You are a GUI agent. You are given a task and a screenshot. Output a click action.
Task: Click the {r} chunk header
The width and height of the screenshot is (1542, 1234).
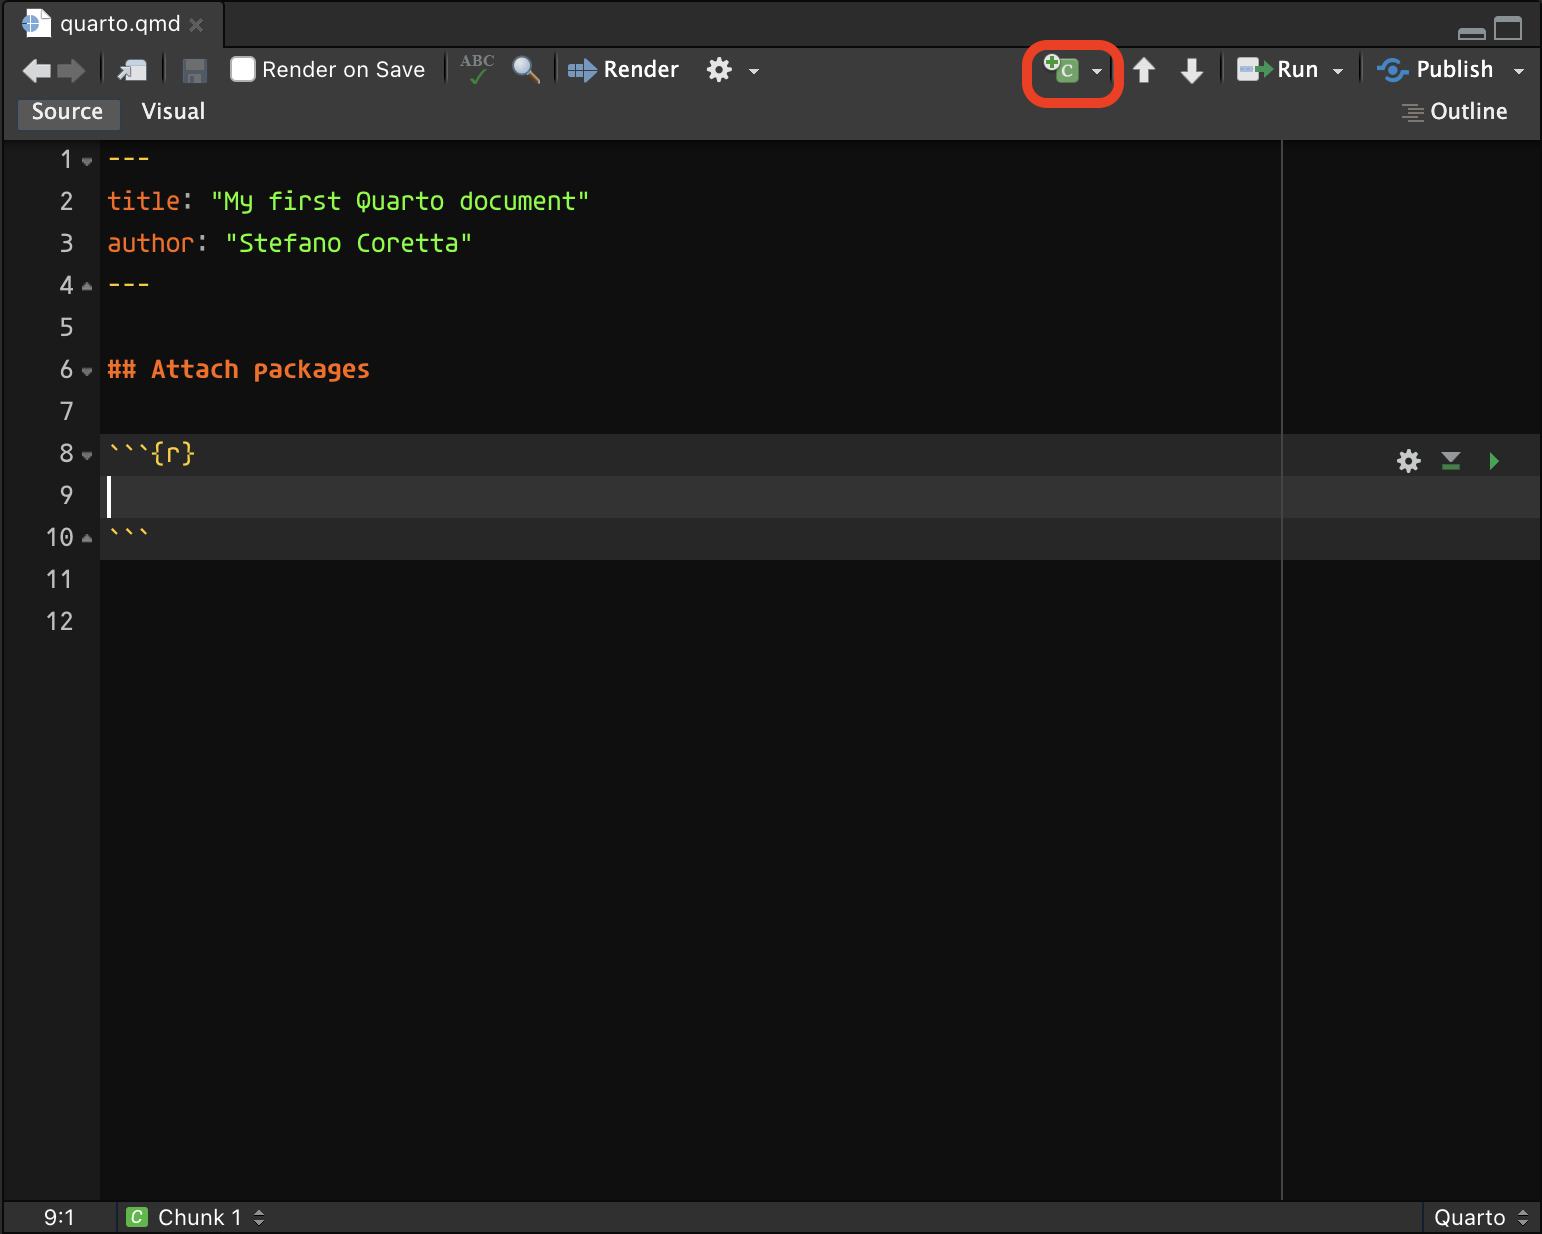pyautogui.click(x=152, y=453)
